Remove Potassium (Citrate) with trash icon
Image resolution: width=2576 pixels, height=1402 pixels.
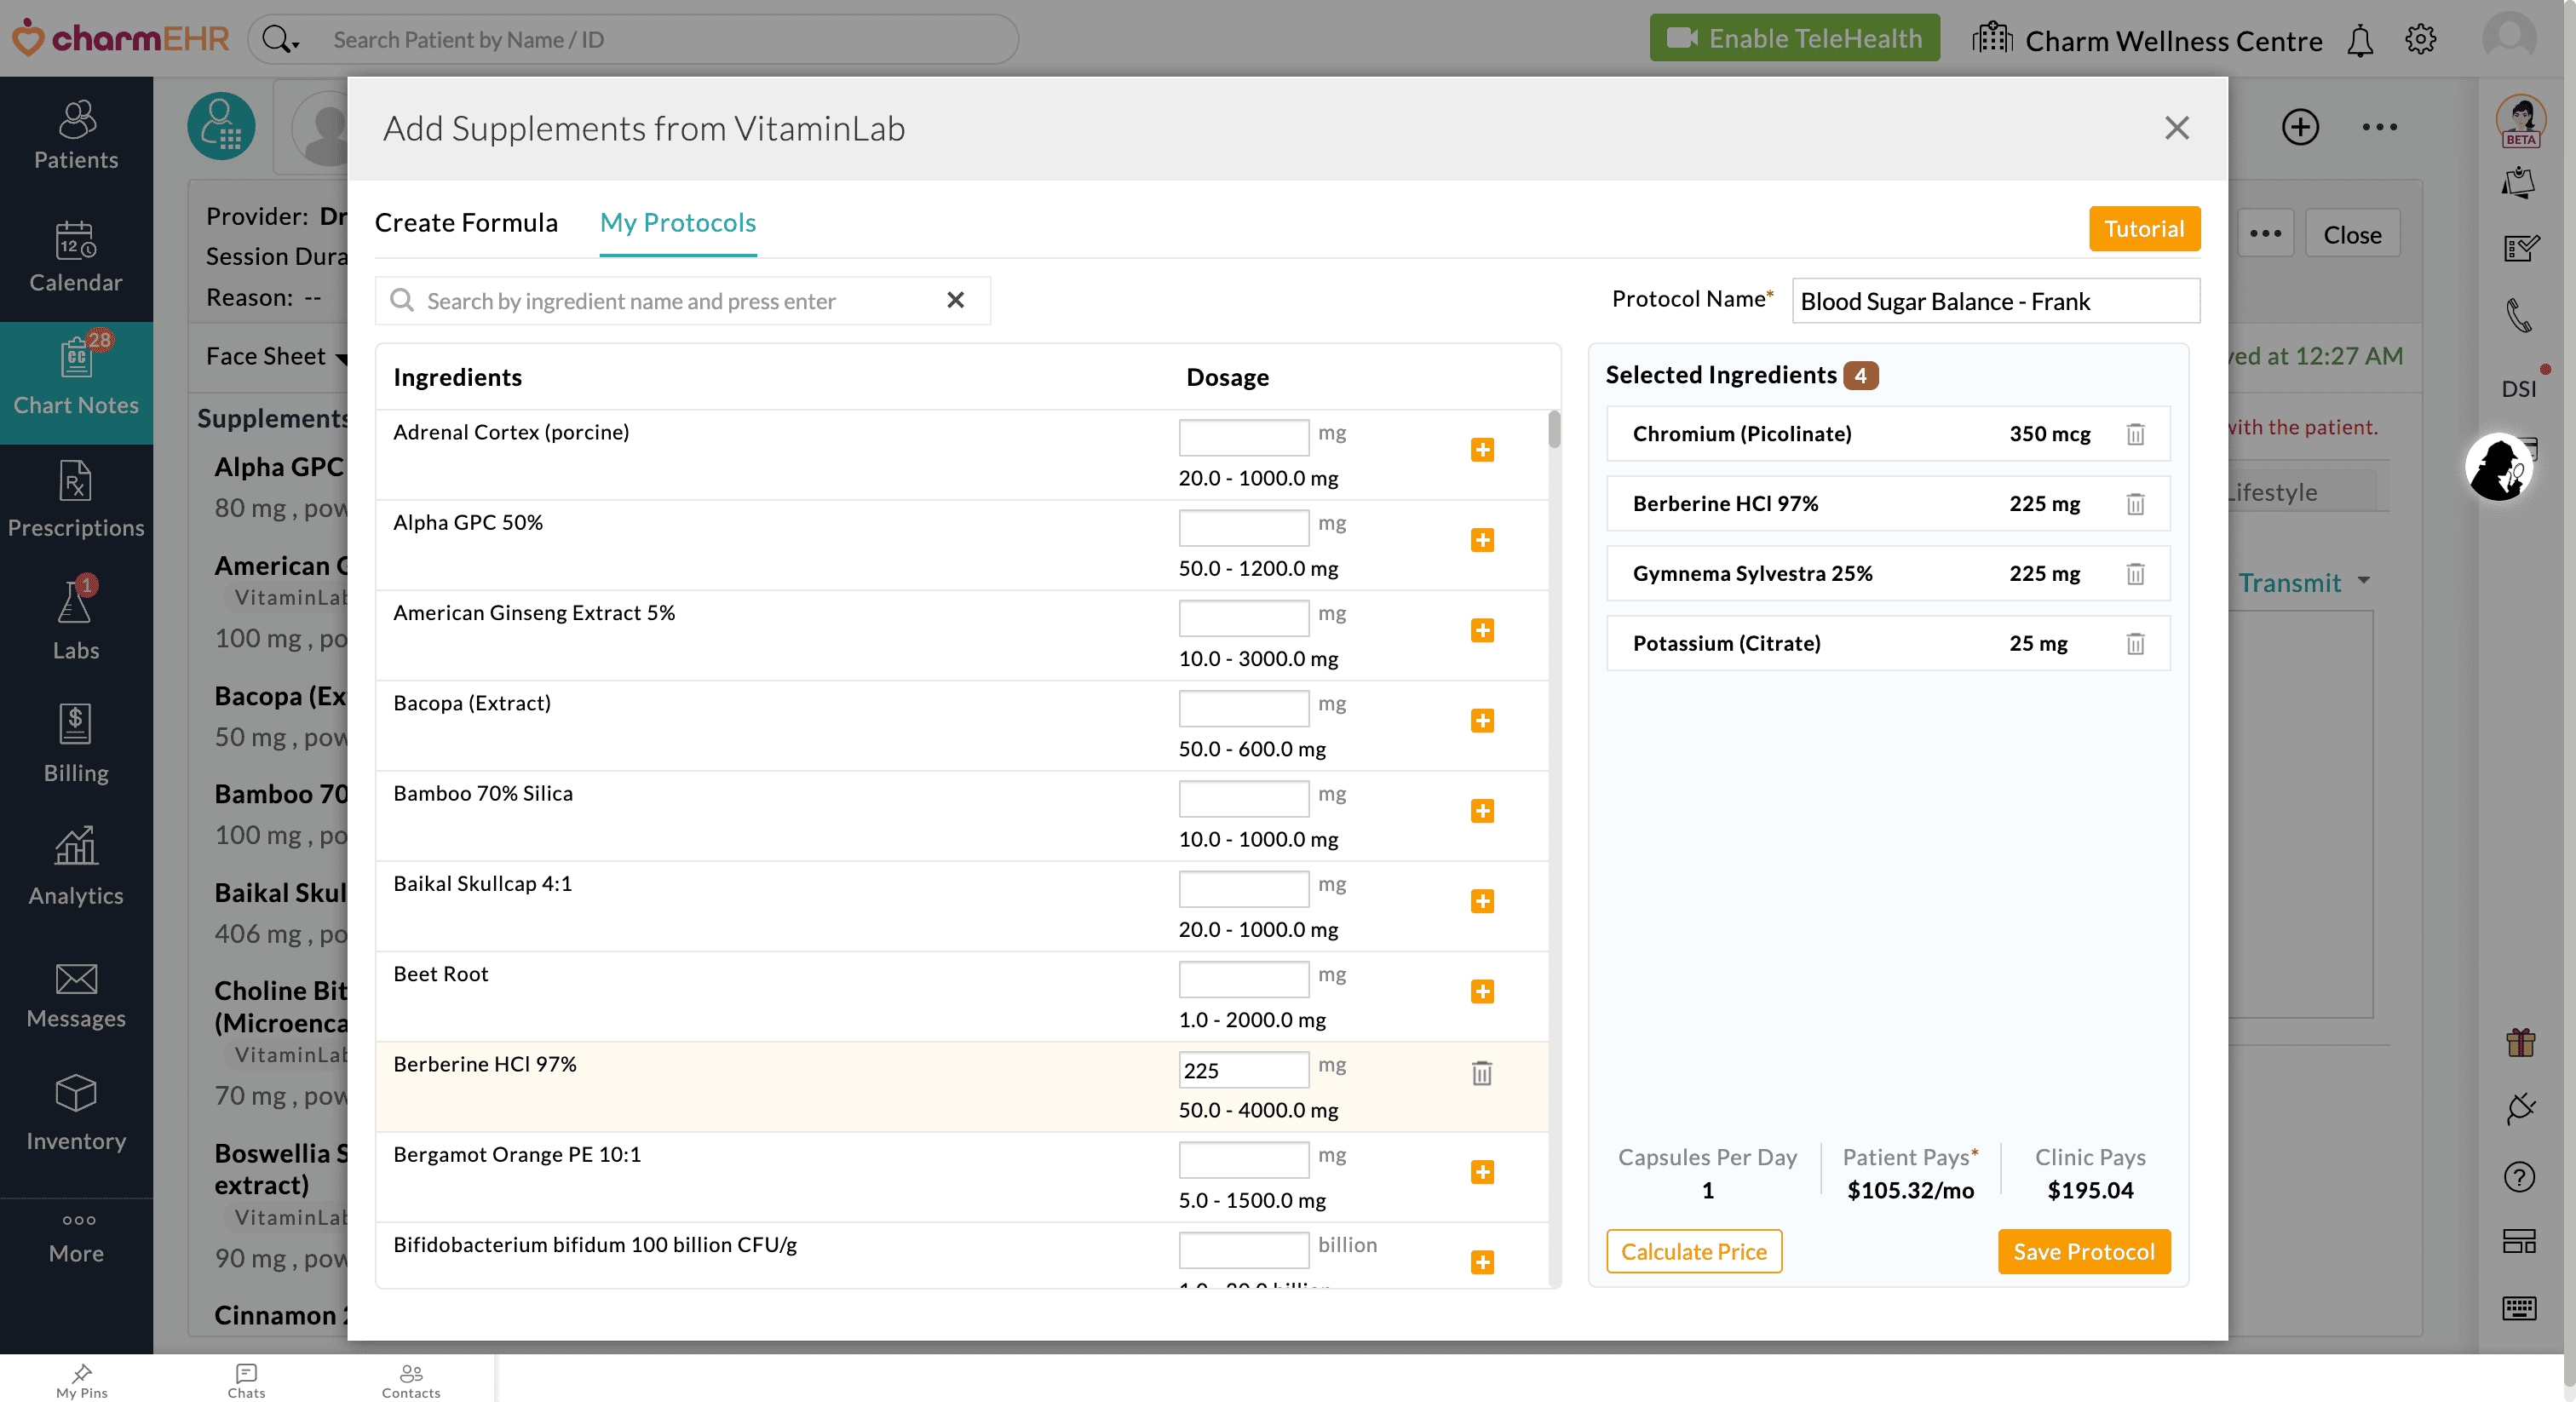pyautogui.click(x=2135, y=644)
